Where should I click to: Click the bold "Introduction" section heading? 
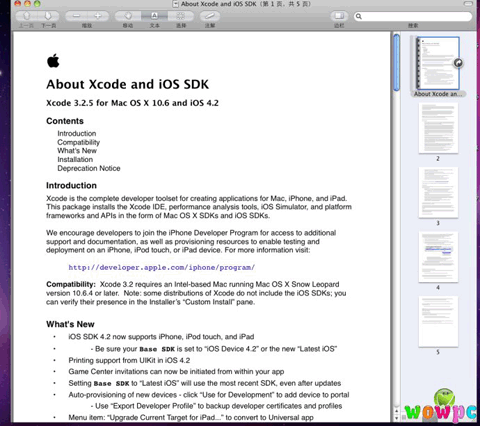pos(71,185)
